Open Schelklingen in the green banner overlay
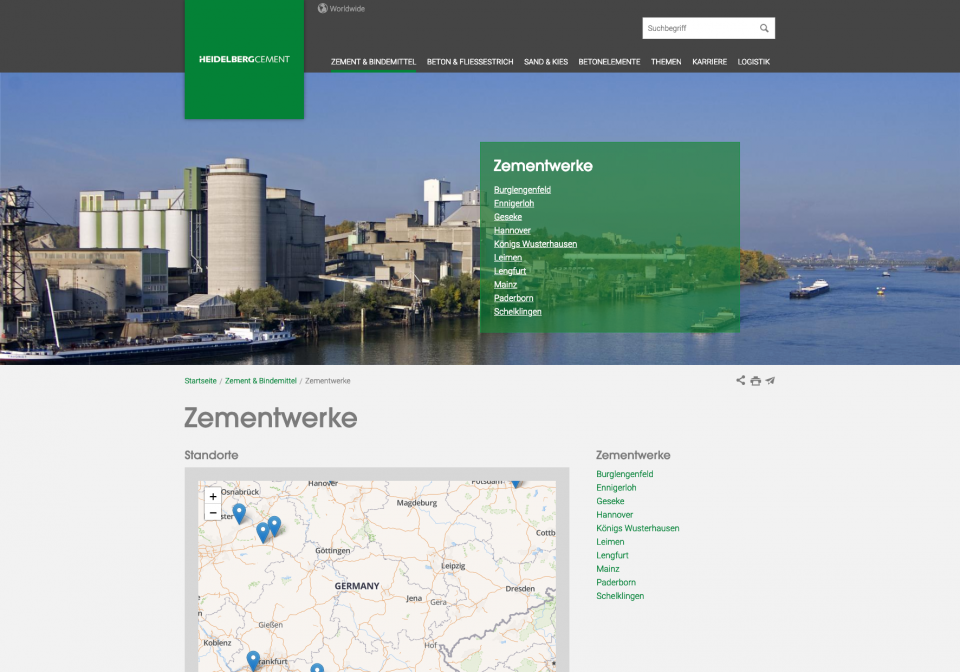 [518, 312]
